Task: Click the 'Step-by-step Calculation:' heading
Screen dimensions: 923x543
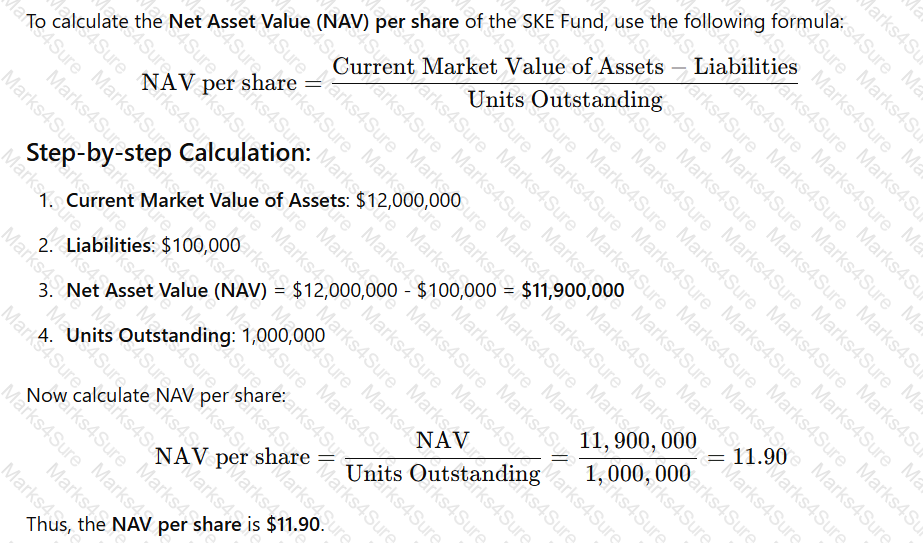Action: click(x=168, y=153)
